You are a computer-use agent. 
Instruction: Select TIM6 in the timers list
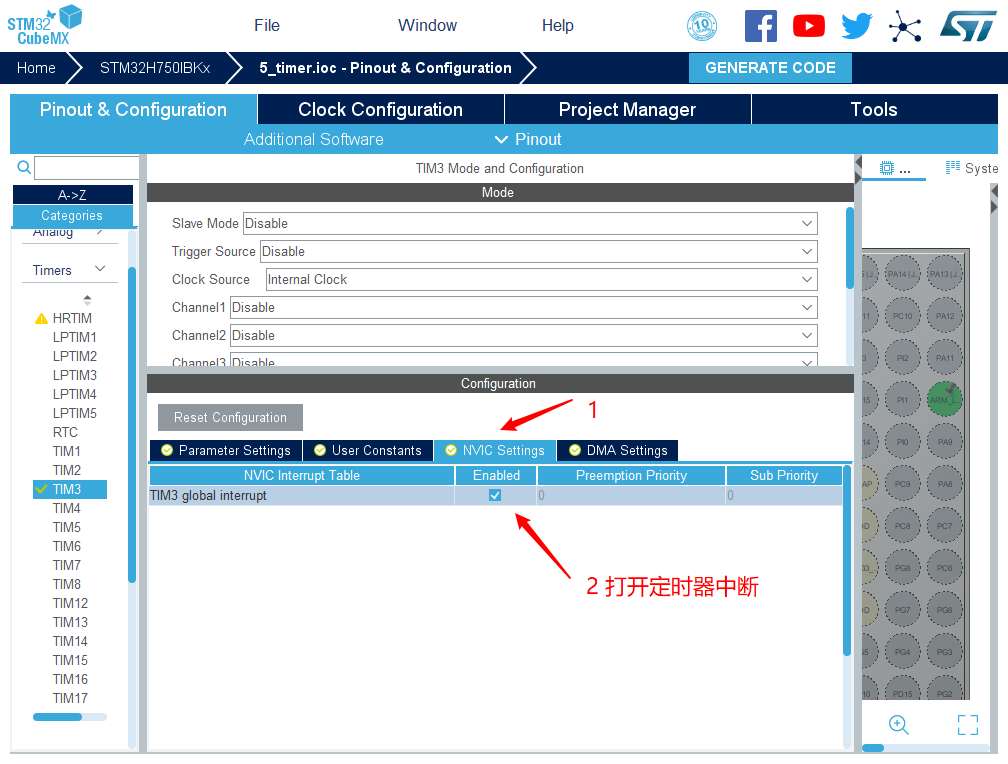pos(67,546)
